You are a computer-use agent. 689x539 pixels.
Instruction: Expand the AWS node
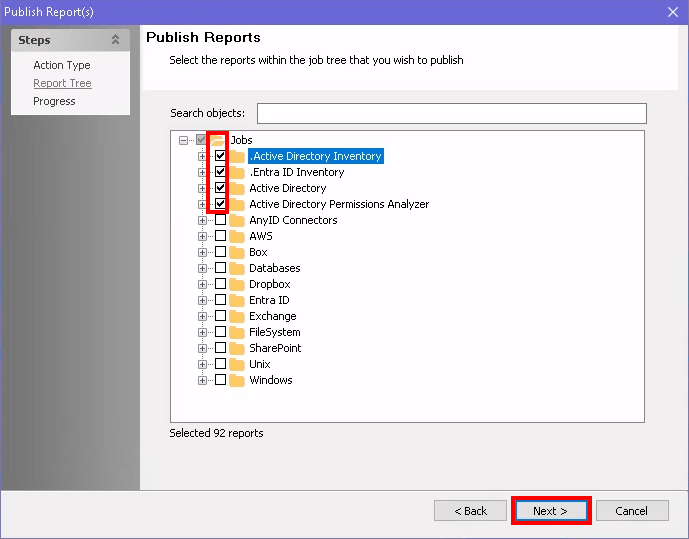(x=202, y=236)
